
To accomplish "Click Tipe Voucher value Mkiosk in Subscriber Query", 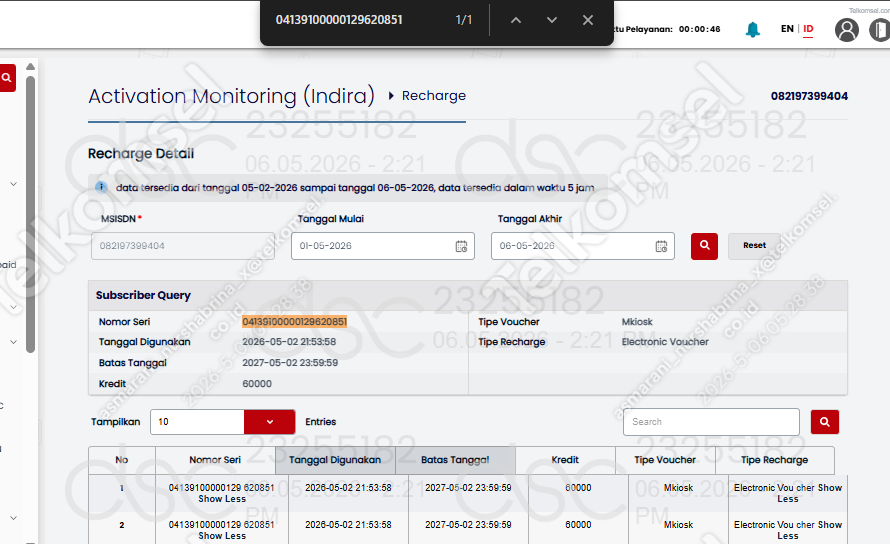I will 637,322.
